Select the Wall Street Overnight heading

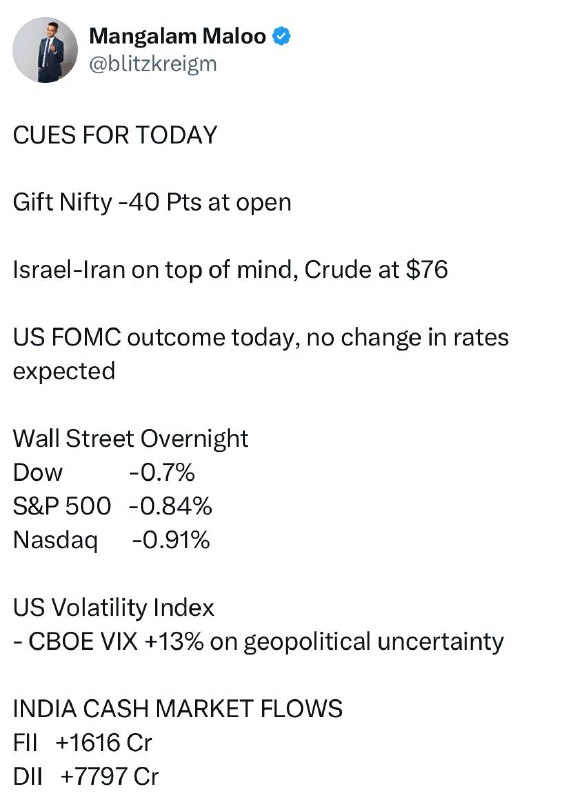click(x=130, y=439)
